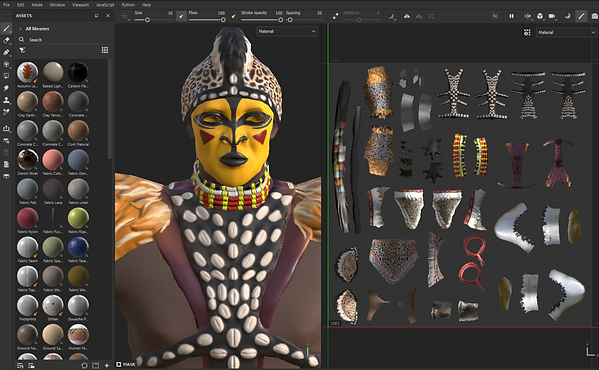Image resolution: width=599 pixels, height=370 pixels.
Task: Open the Python menu
Action: pos(128,5)
